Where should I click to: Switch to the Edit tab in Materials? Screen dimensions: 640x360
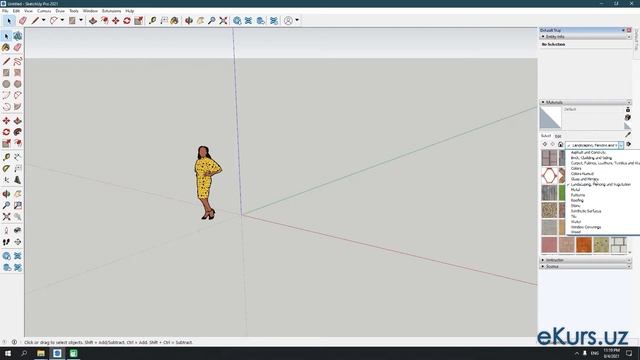tap(558, 136)
